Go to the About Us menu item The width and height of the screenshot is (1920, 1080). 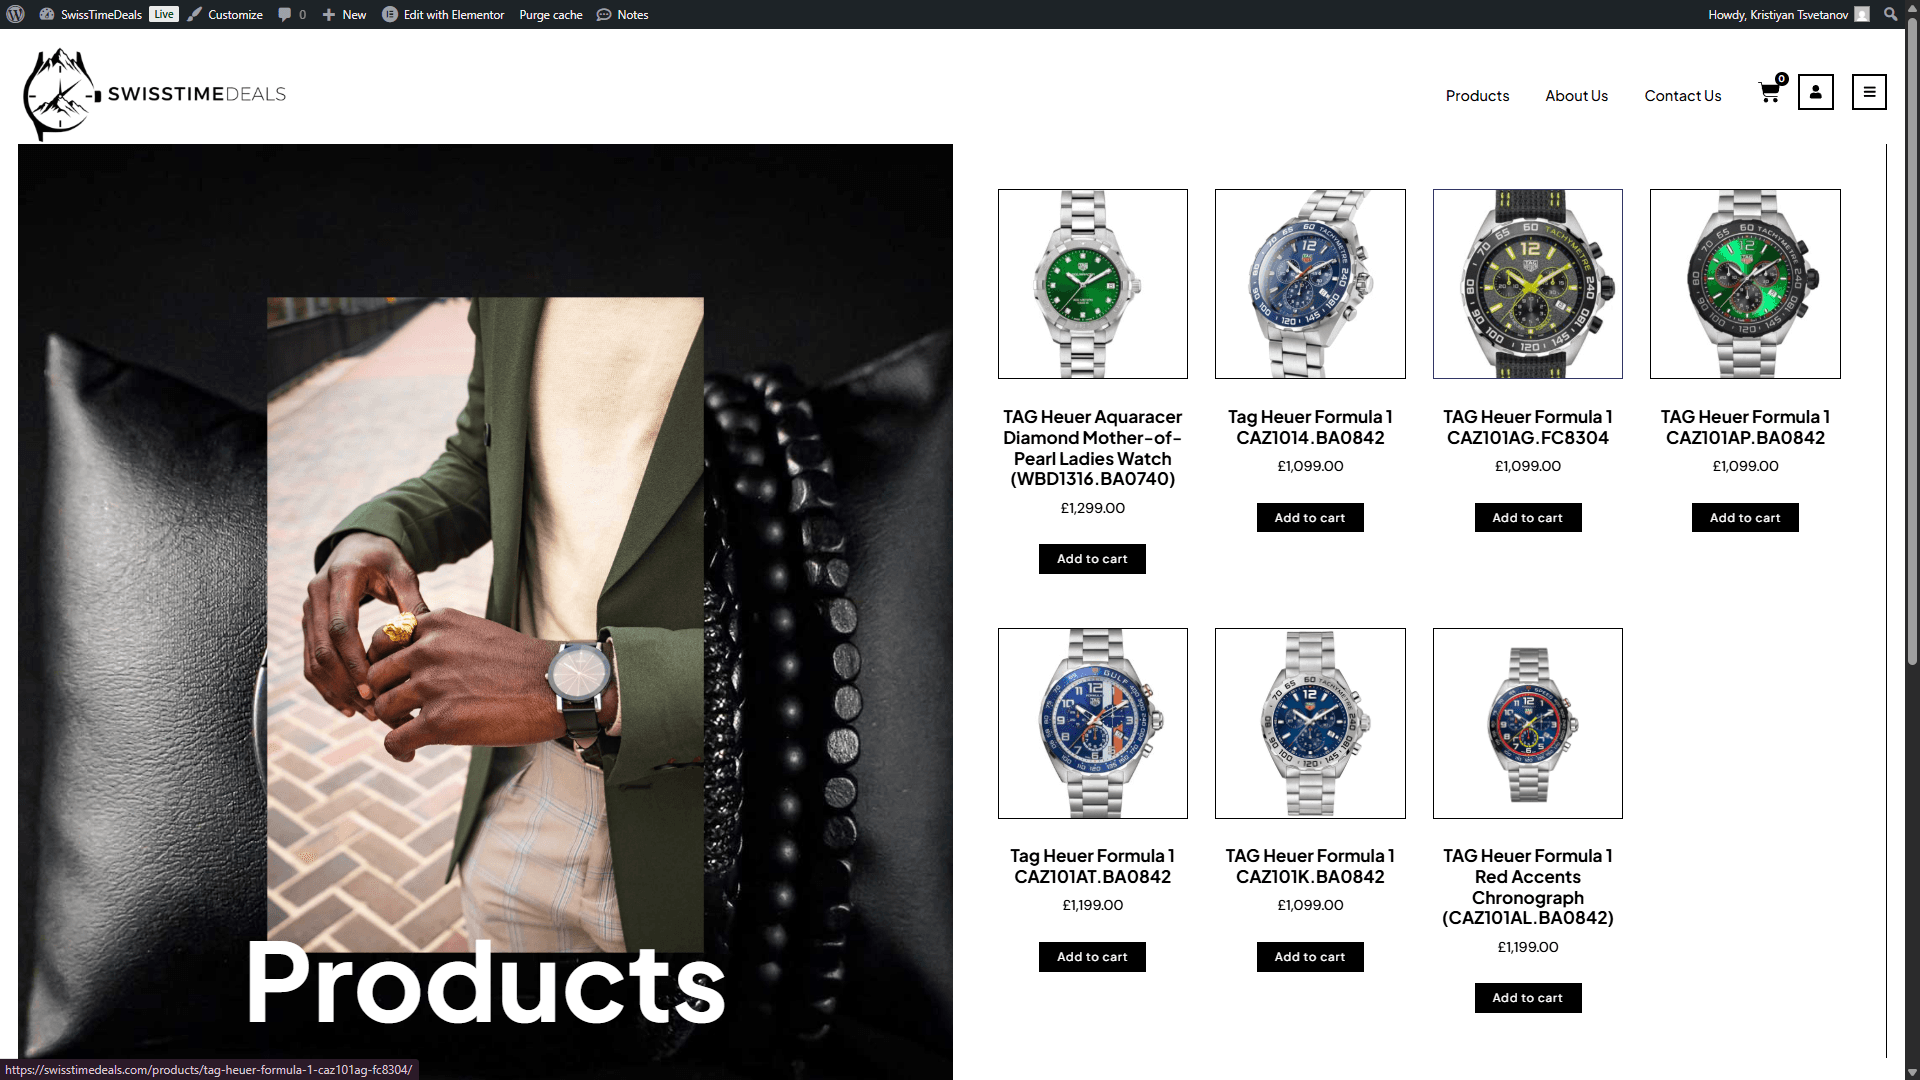(1576, 96)
